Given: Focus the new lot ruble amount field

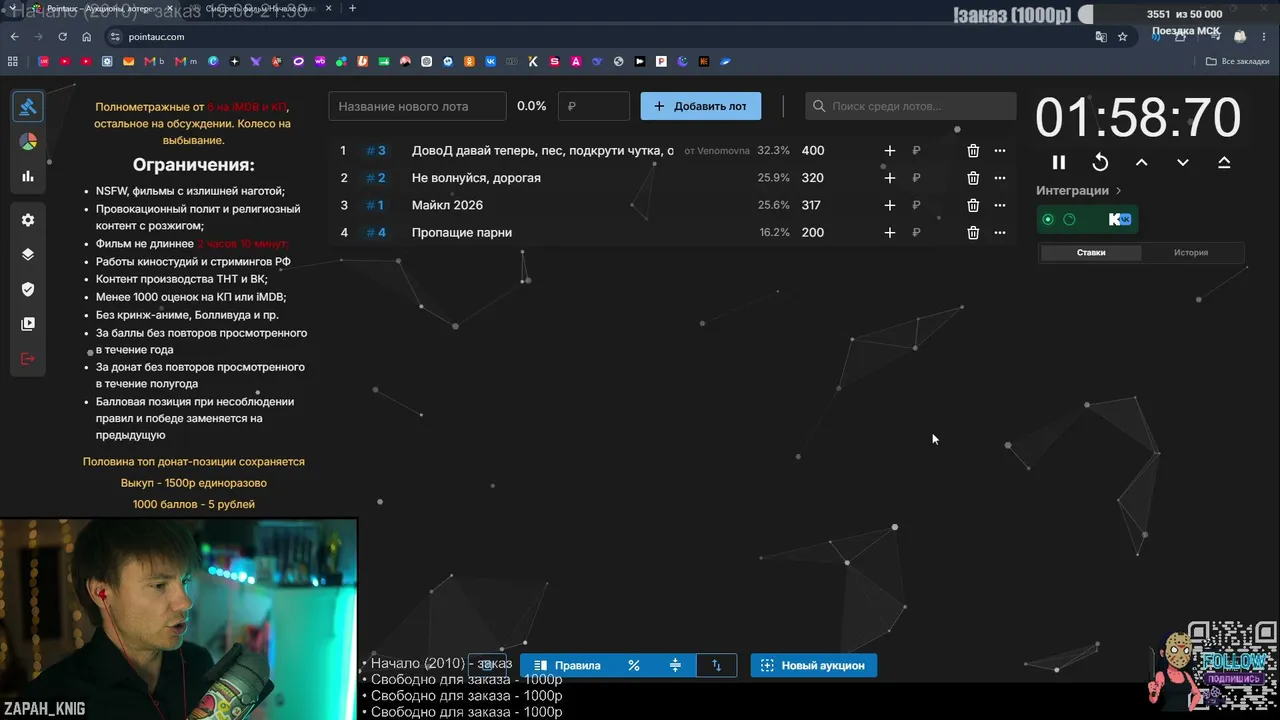Looking at the screenshot, I should (x=594, y=106).
